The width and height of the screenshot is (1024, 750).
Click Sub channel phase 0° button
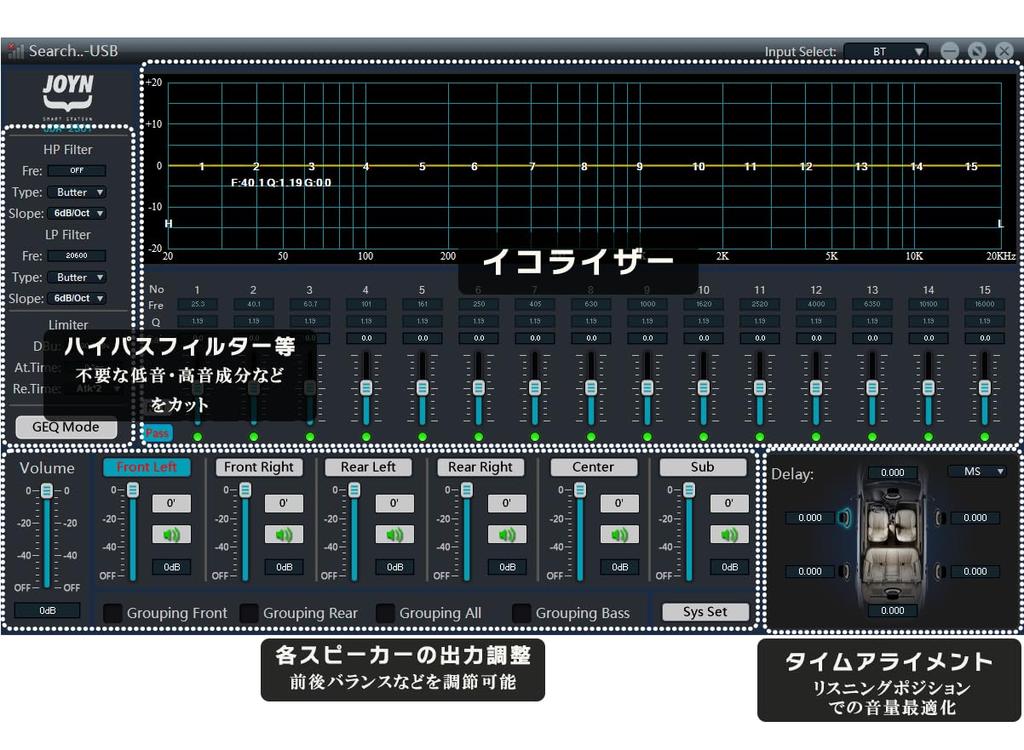point(729,503)
